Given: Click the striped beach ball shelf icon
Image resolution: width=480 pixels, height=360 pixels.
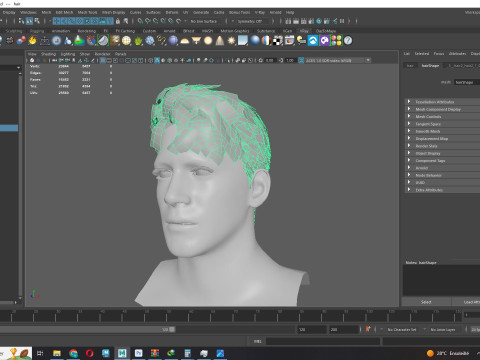Looking at the screenshot, I should click(x=266, y=41).
